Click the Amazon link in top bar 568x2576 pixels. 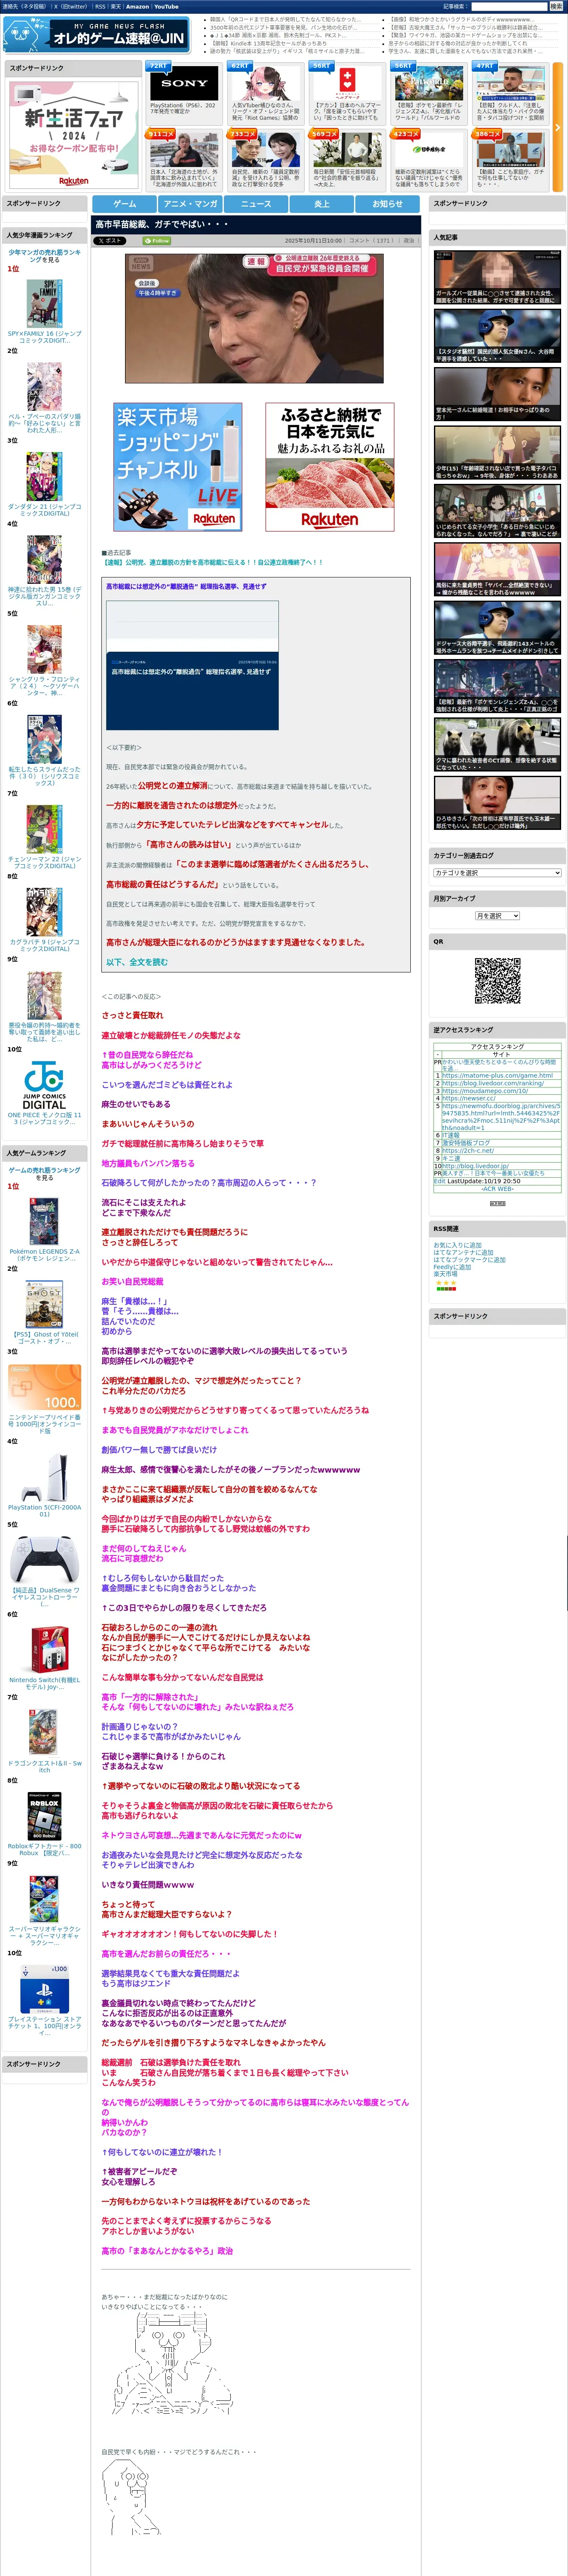137,6
